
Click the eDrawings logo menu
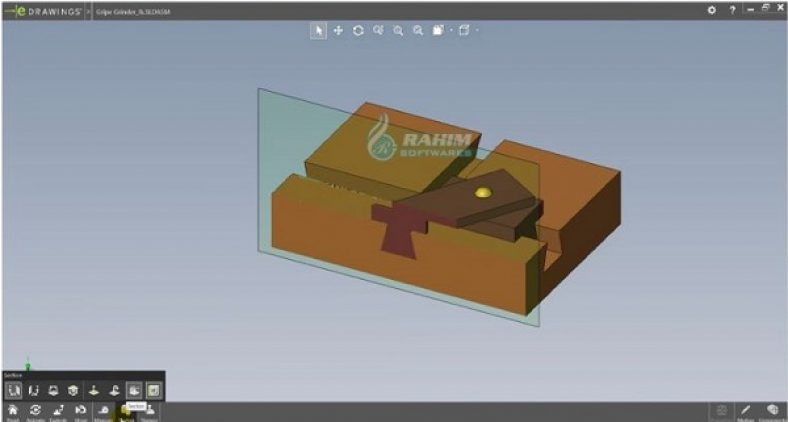[x=43, y=11]
